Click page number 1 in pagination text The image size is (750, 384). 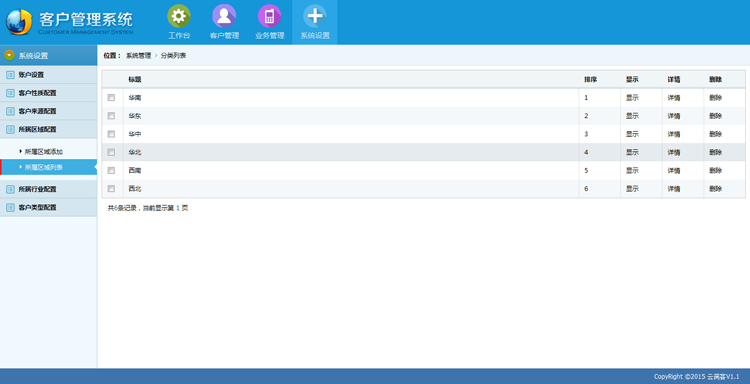178,208
